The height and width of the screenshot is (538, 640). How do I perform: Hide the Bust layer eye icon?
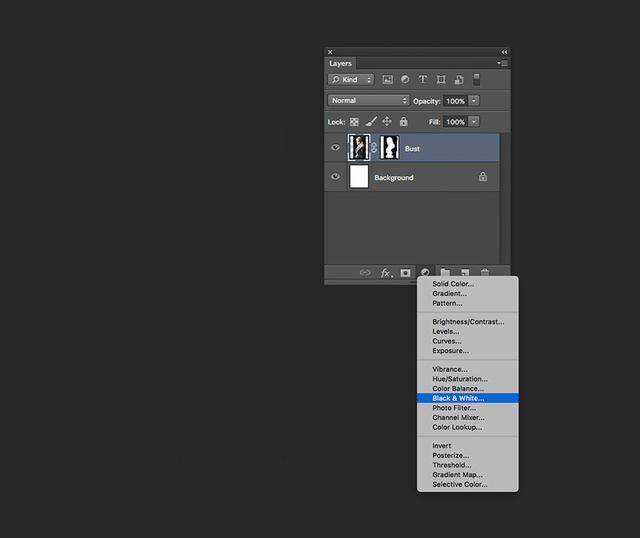[x=336, y=147]
